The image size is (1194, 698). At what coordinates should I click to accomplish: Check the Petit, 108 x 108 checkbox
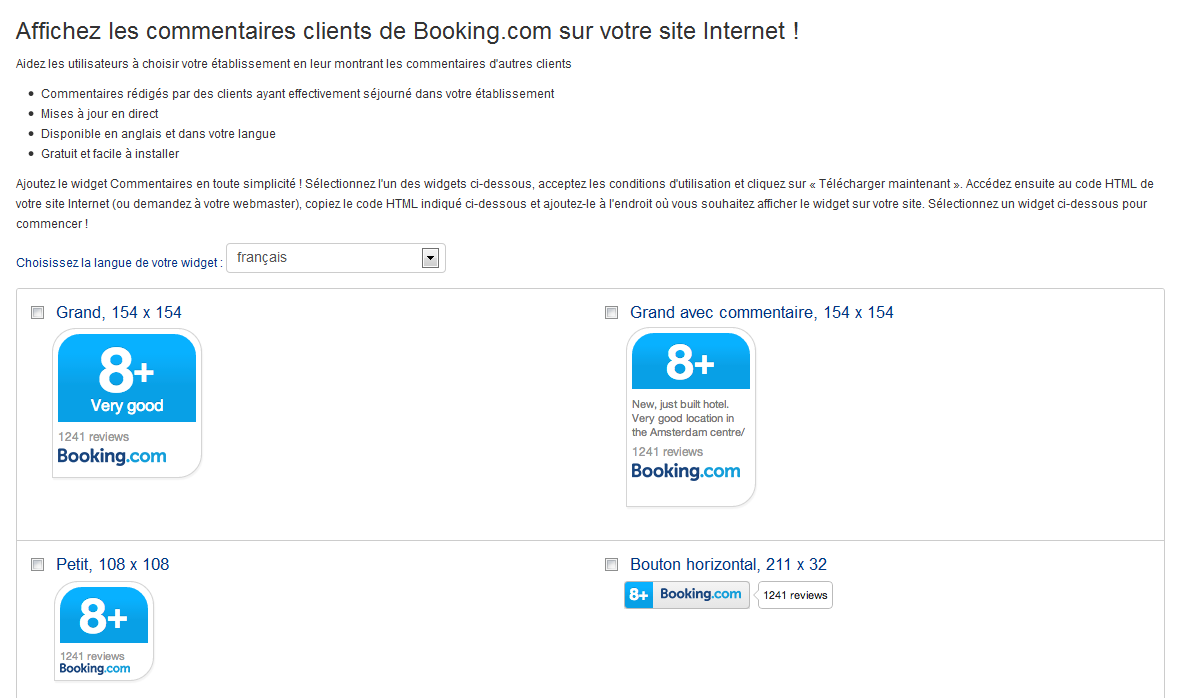pos(37,565)
